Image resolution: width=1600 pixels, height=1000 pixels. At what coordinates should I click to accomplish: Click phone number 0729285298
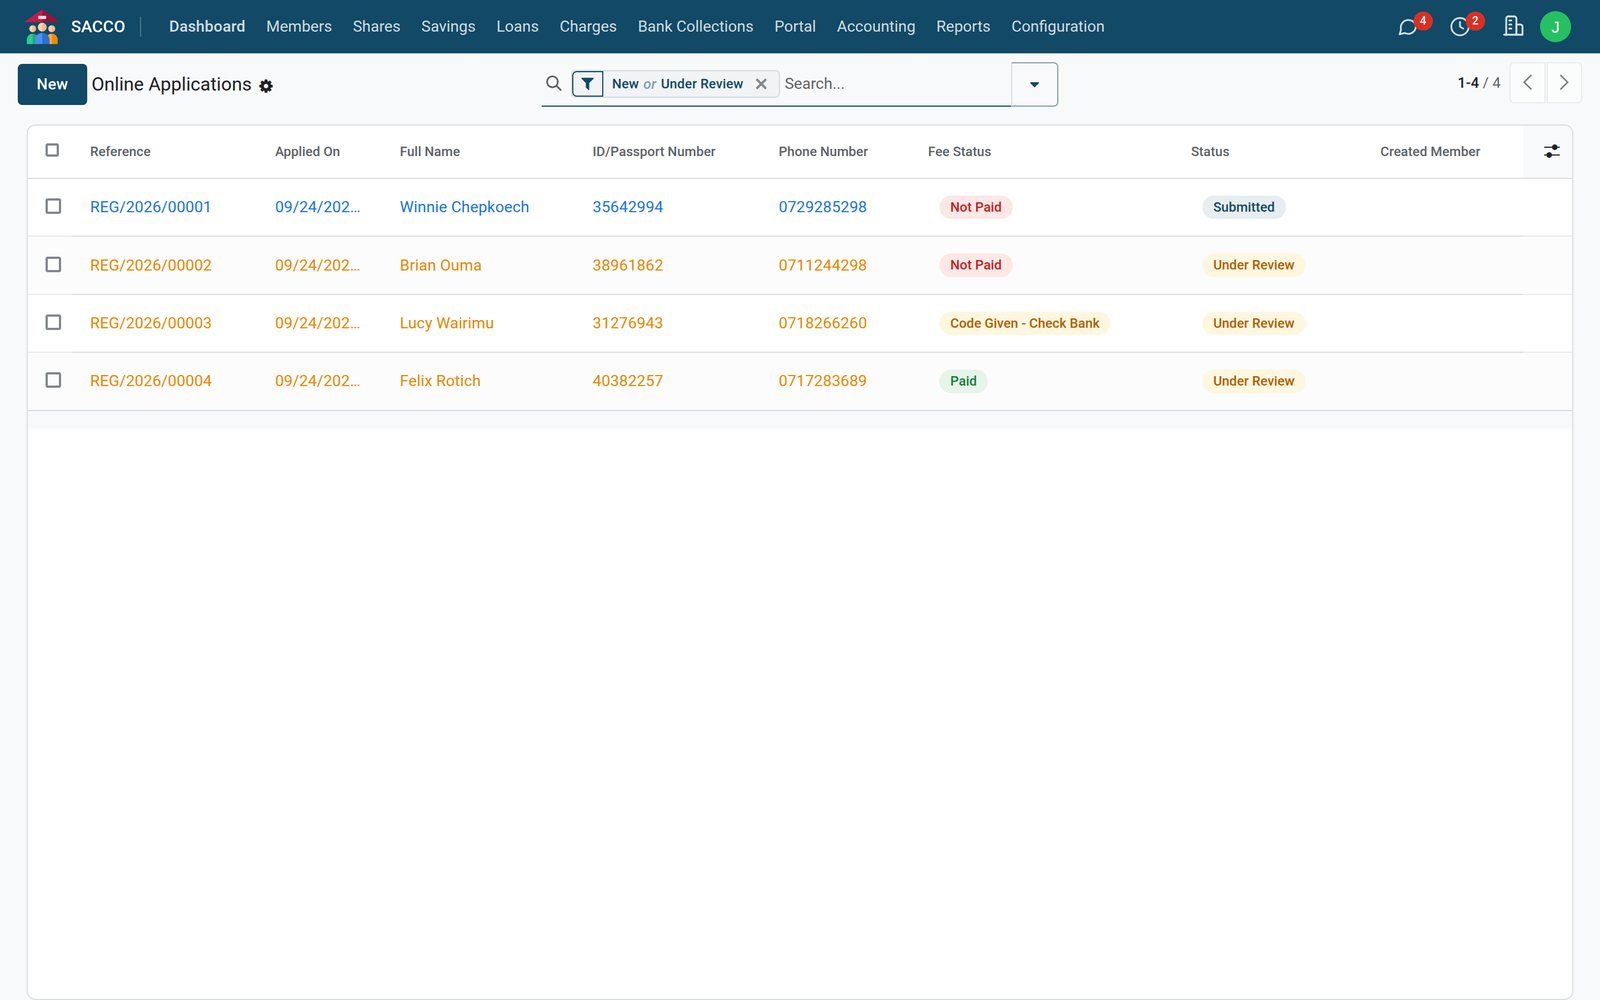(x=822, y=207)
